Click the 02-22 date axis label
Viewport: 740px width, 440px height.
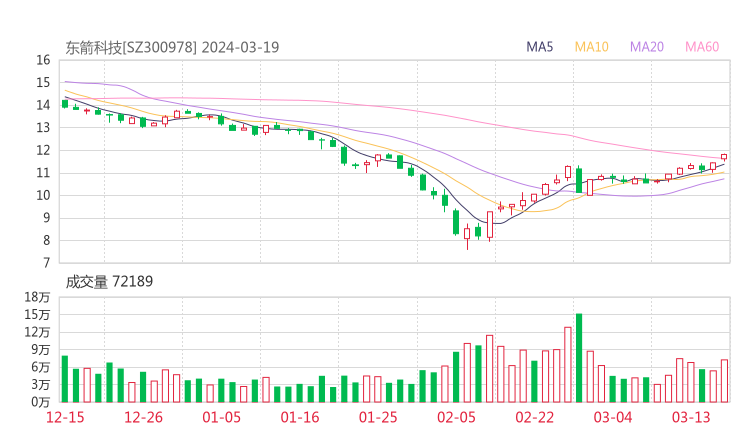click(x=534, y=417)
